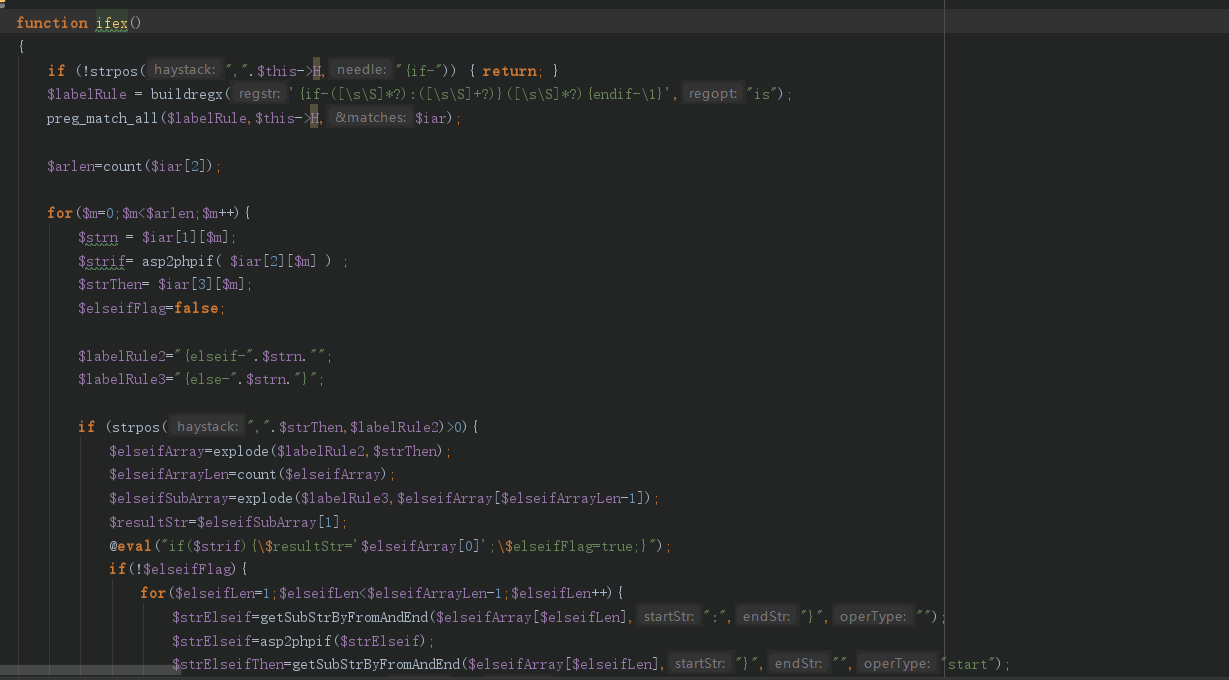
Task: Click asp2phpif( $iar[2][$m] ) call
Action: (x=237, y=261)
